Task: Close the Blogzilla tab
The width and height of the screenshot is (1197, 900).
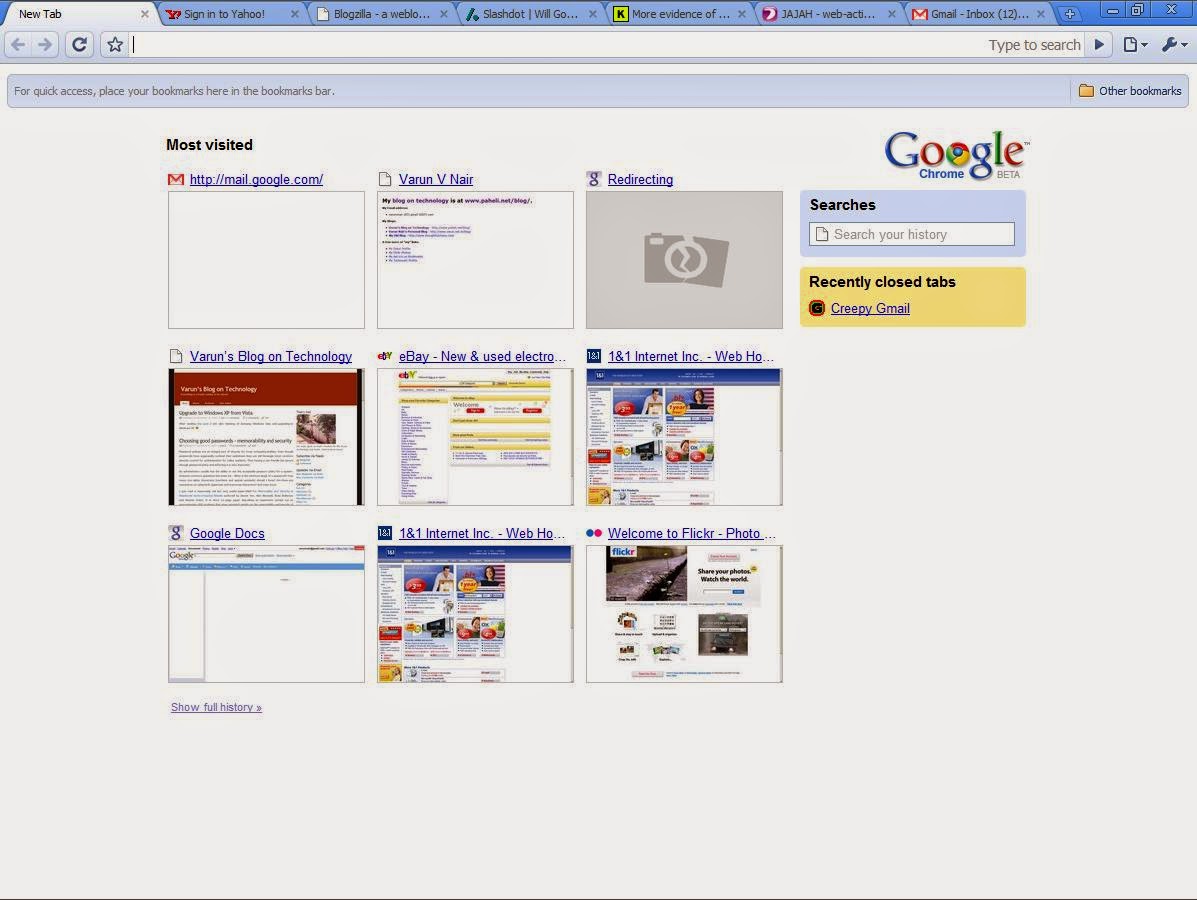Action: [444, 14]
